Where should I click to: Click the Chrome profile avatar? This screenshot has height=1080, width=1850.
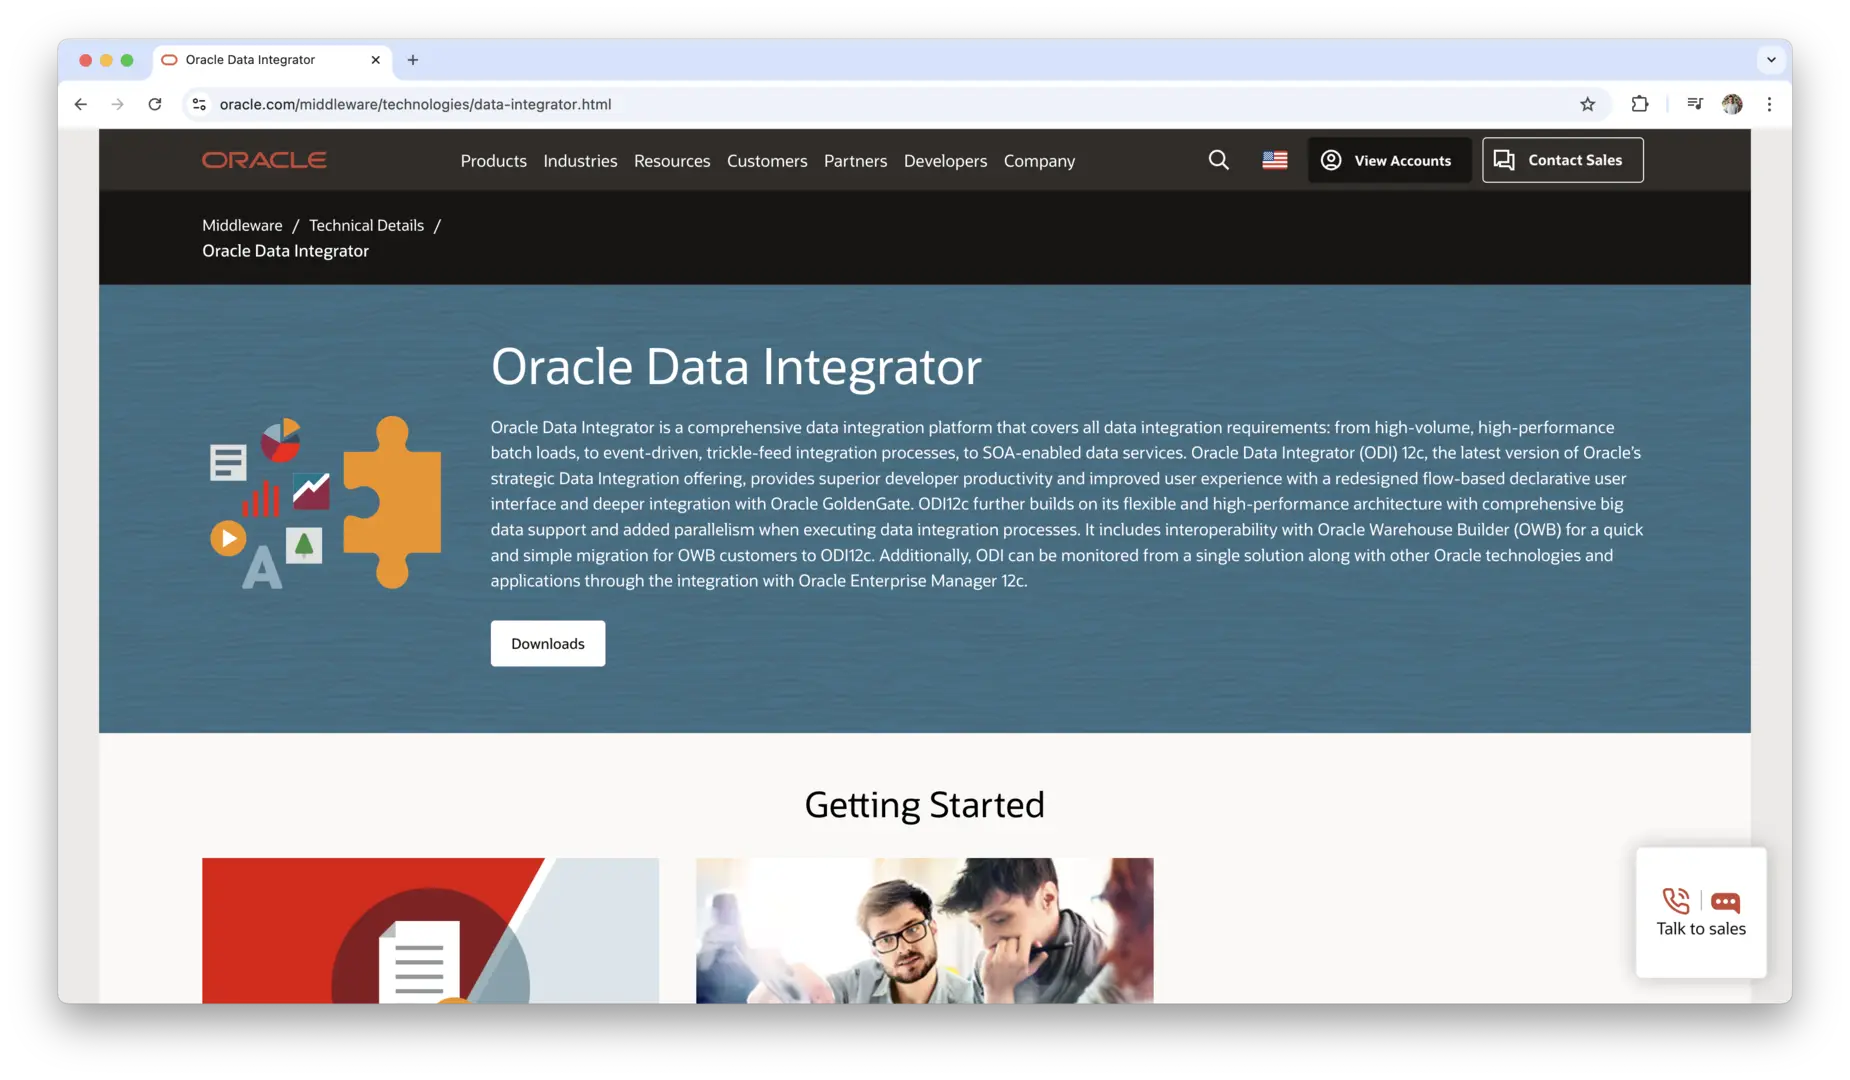coord(1732,104)
